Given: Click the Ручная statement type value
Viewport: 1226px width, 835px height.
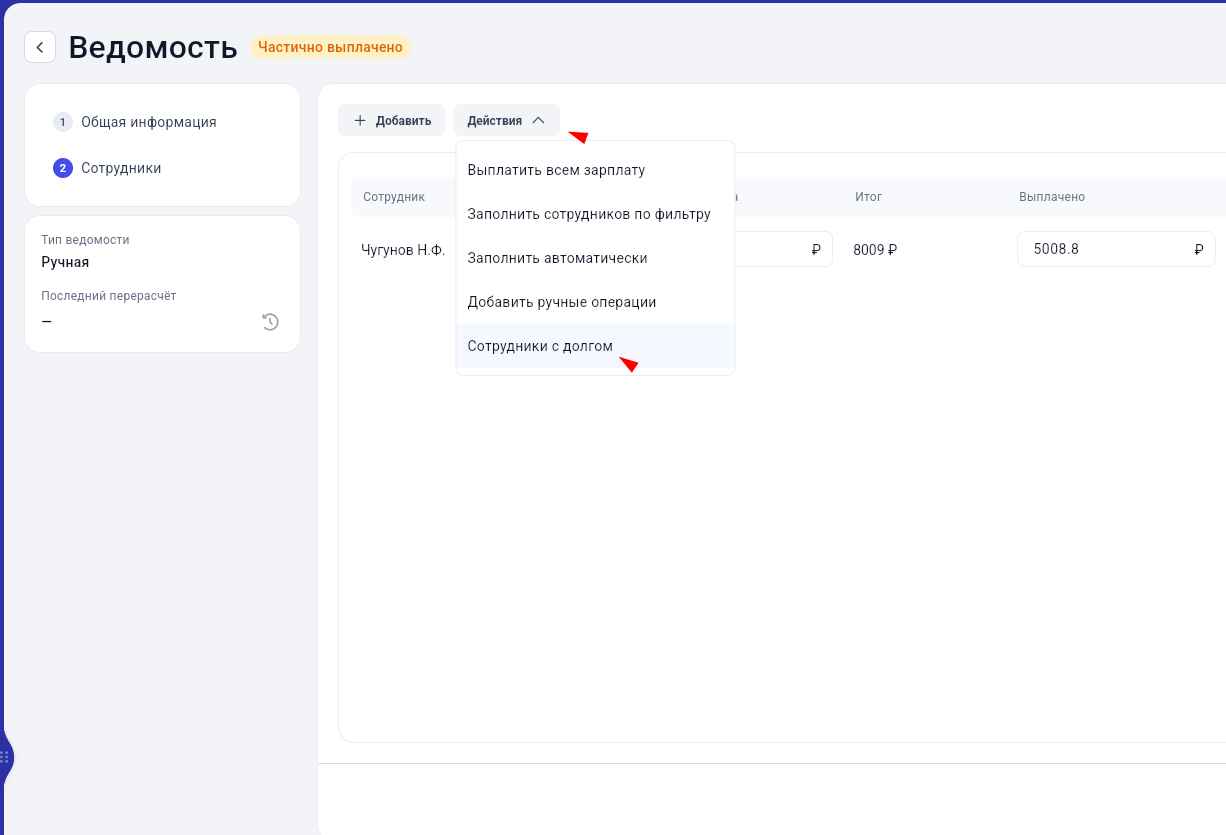Looking at the screenshot, I should (65, 262).
